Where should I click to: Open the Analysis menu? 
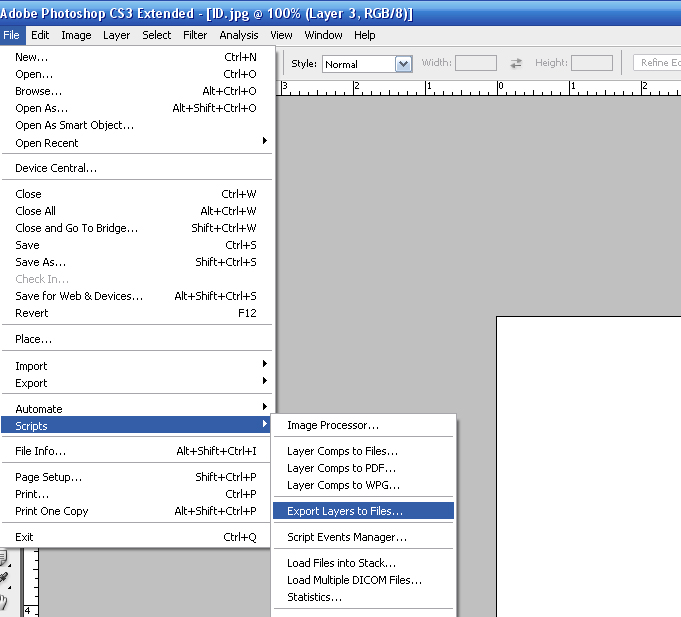[238, 35]
